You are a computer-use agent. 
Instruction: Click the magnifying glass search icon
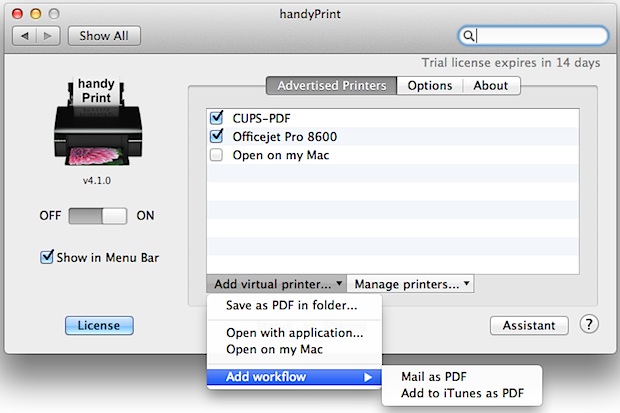468,36
